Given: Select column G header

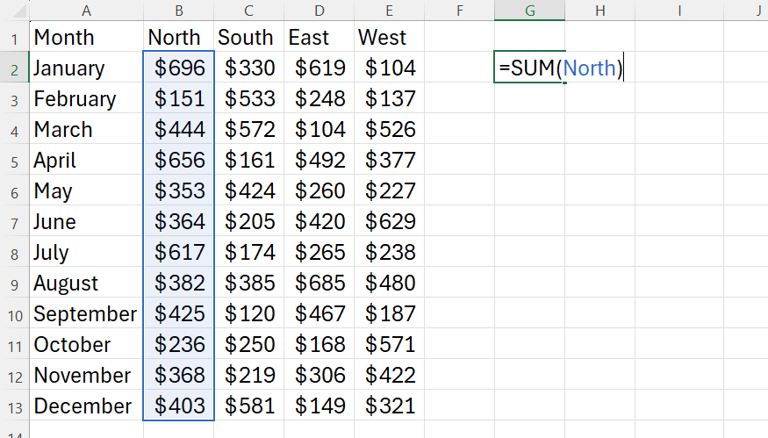Looking at the screenshot, I should coord(529,10).
